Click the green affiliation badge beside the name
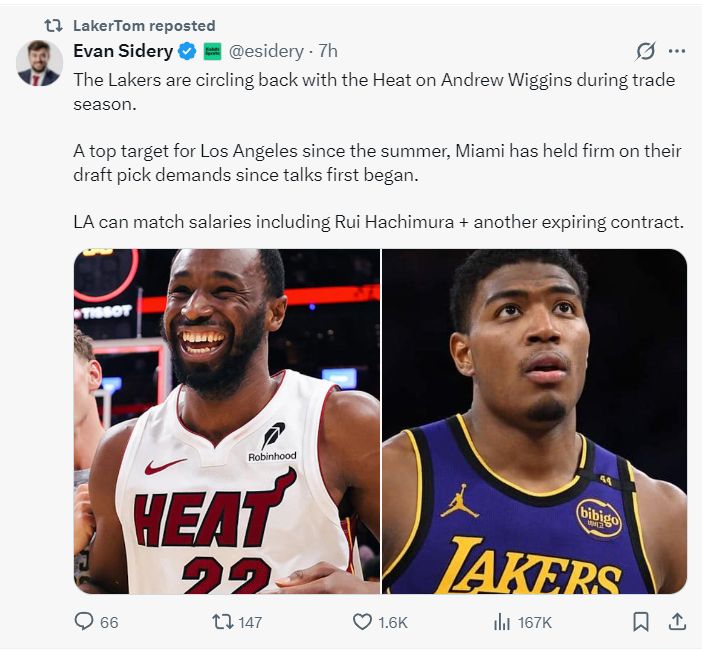Screen dimensions: 702x650 pos(212,51)
